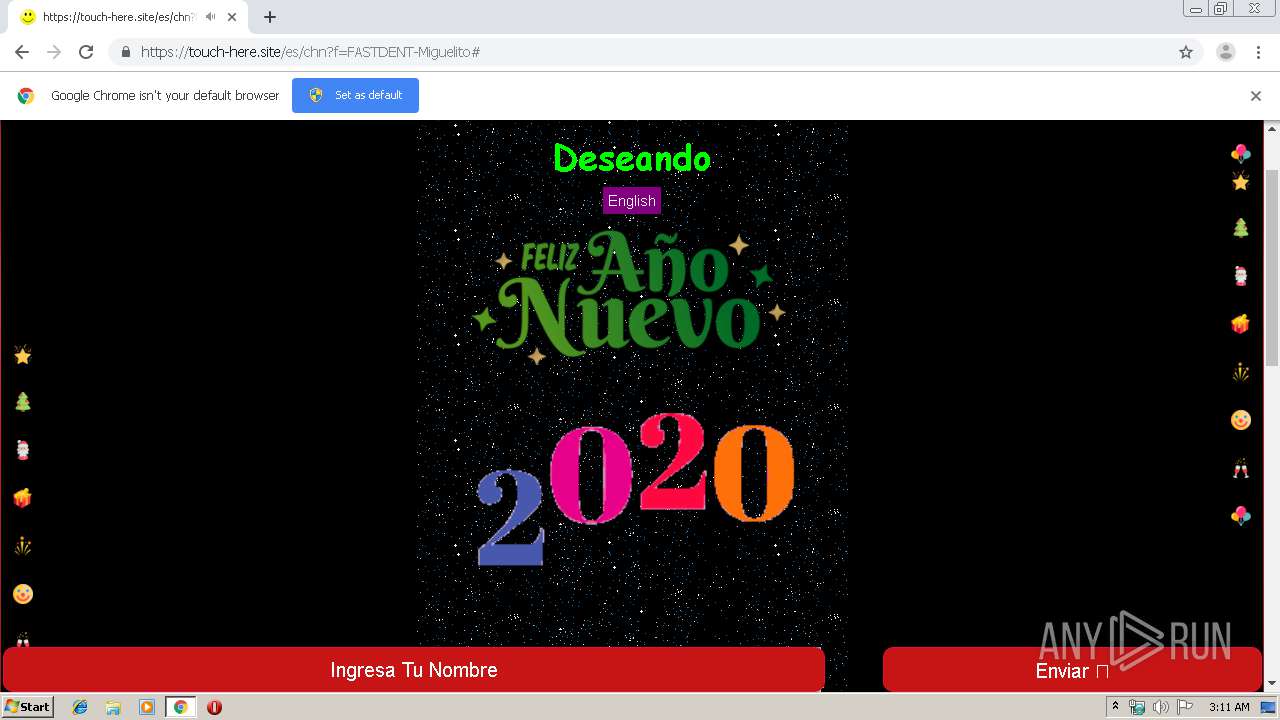The height and width of the screenshot is (720, 1280).
Task: Click the Enviar send button
Action: click(1072, 670)
